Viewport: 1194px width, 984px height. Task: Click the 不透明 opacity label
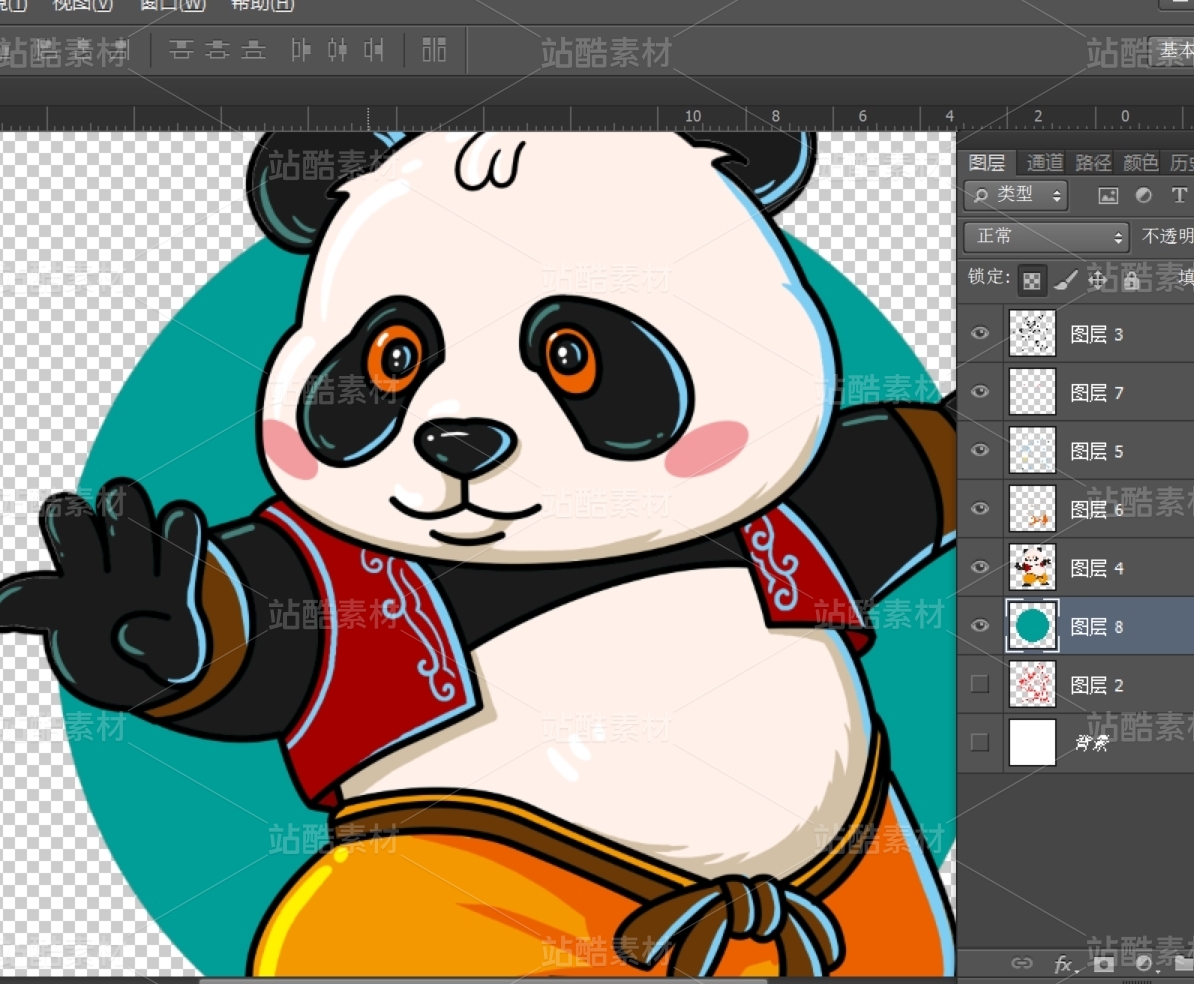pyautogui.click(x=1167, y=236)
